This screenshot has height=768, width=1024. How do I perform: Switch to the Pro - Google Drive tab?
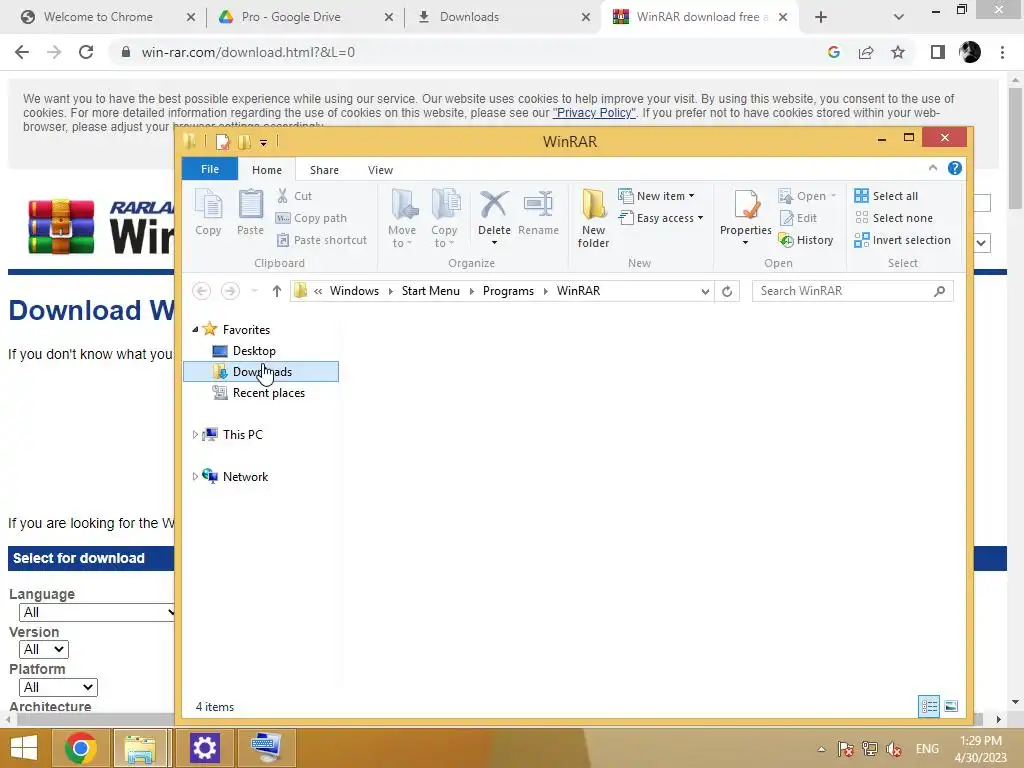pyautogui.click(x=306, y=17)
